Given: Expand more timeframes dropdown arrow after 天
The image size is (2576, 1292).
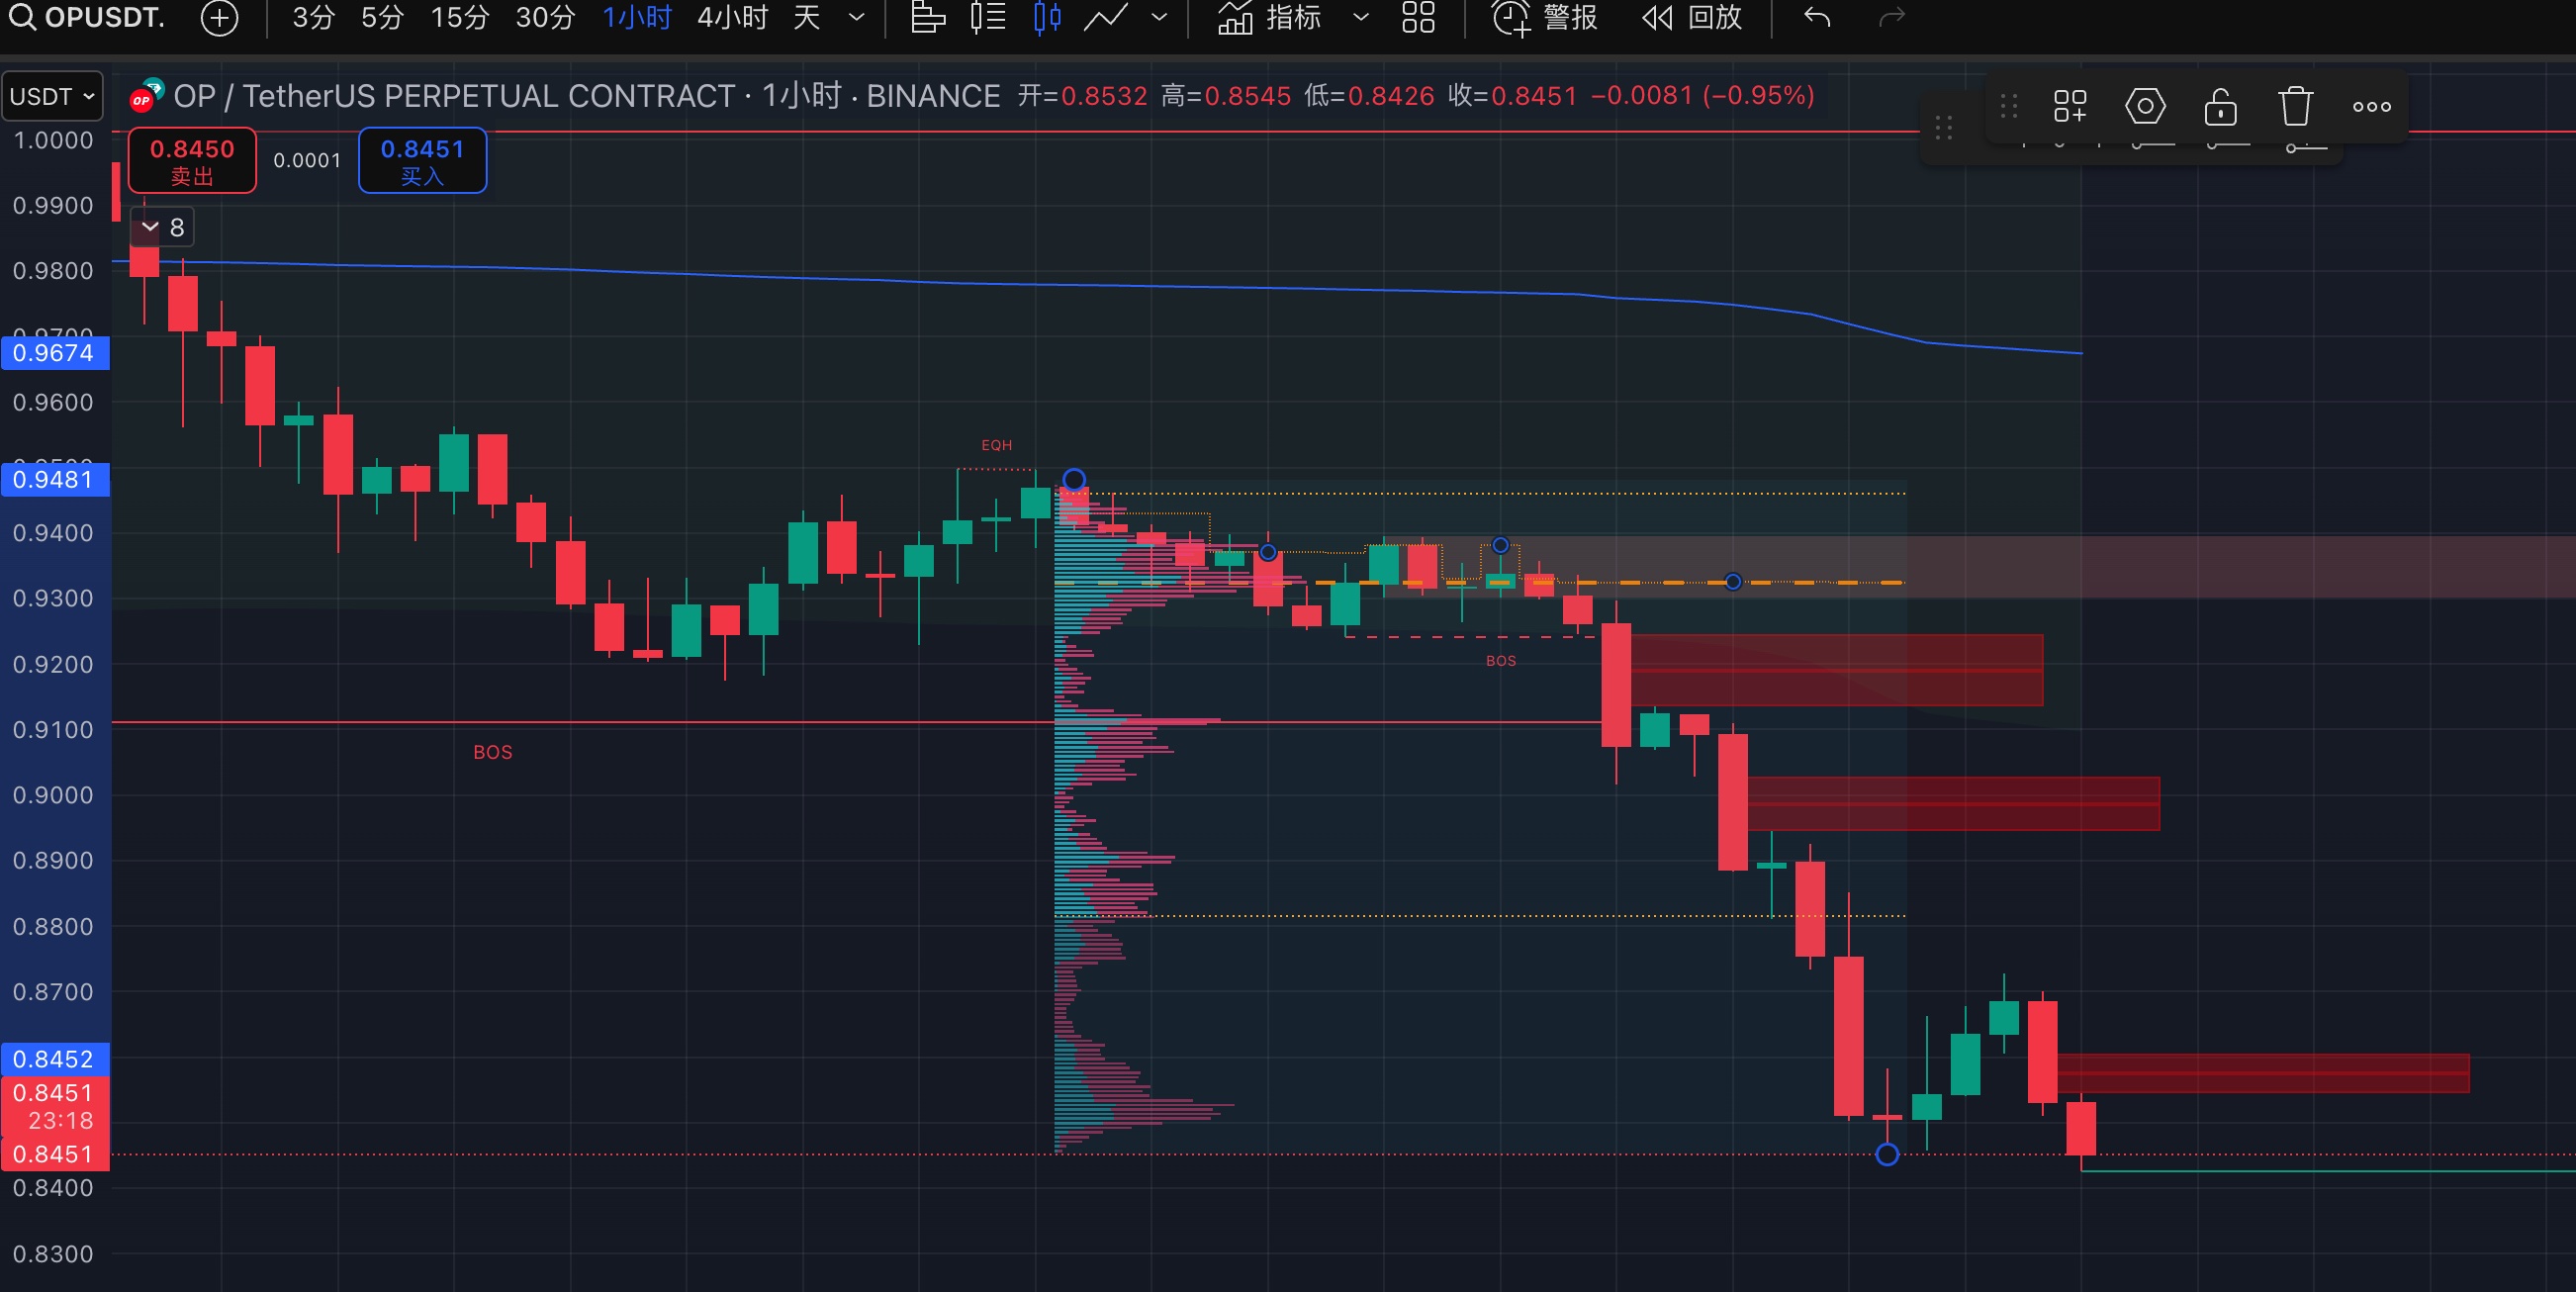Looking at the screenshot, I should pos(856,17).
